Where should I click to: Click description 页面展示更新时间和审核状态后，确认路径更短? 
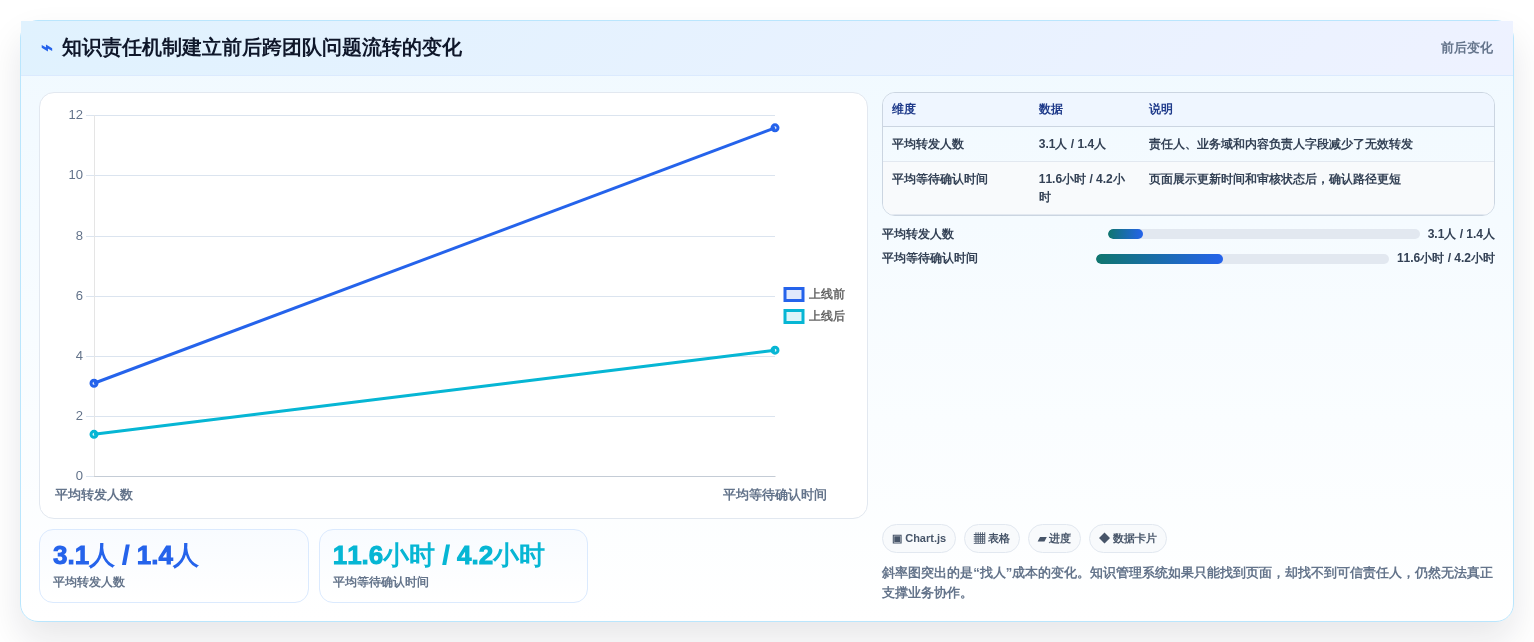(1274, 180)
